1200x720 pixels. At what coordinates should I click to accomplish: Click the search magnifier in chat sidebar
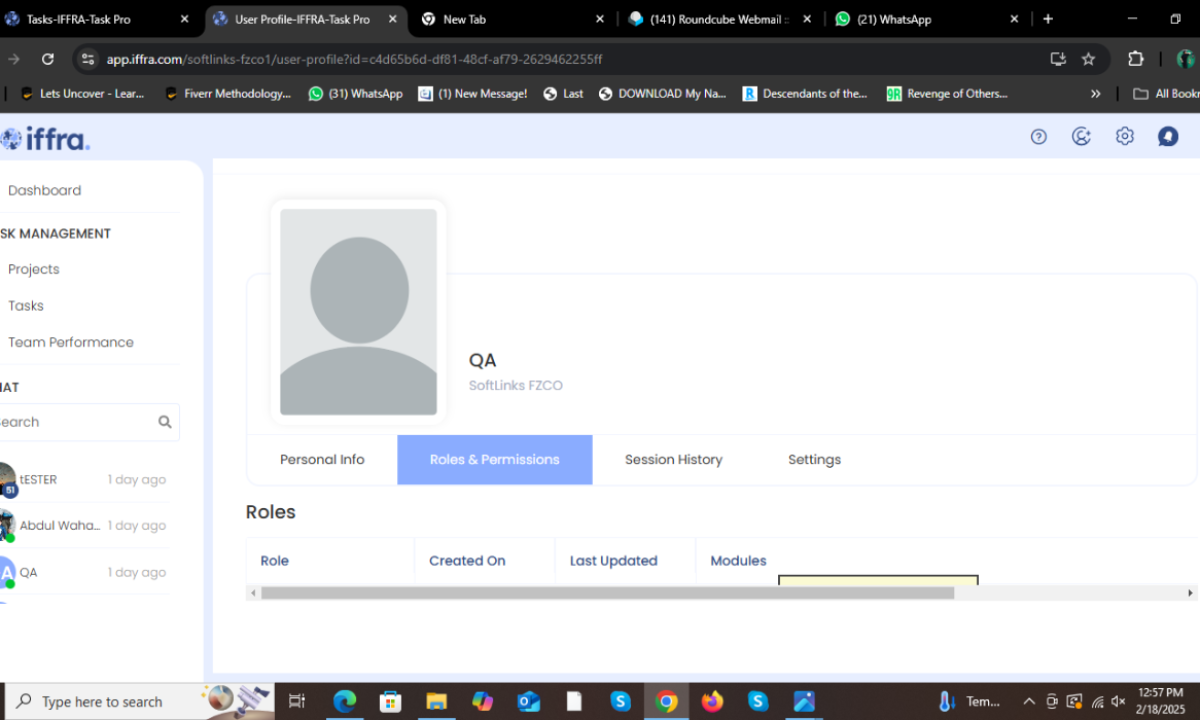tap(165, 422)
